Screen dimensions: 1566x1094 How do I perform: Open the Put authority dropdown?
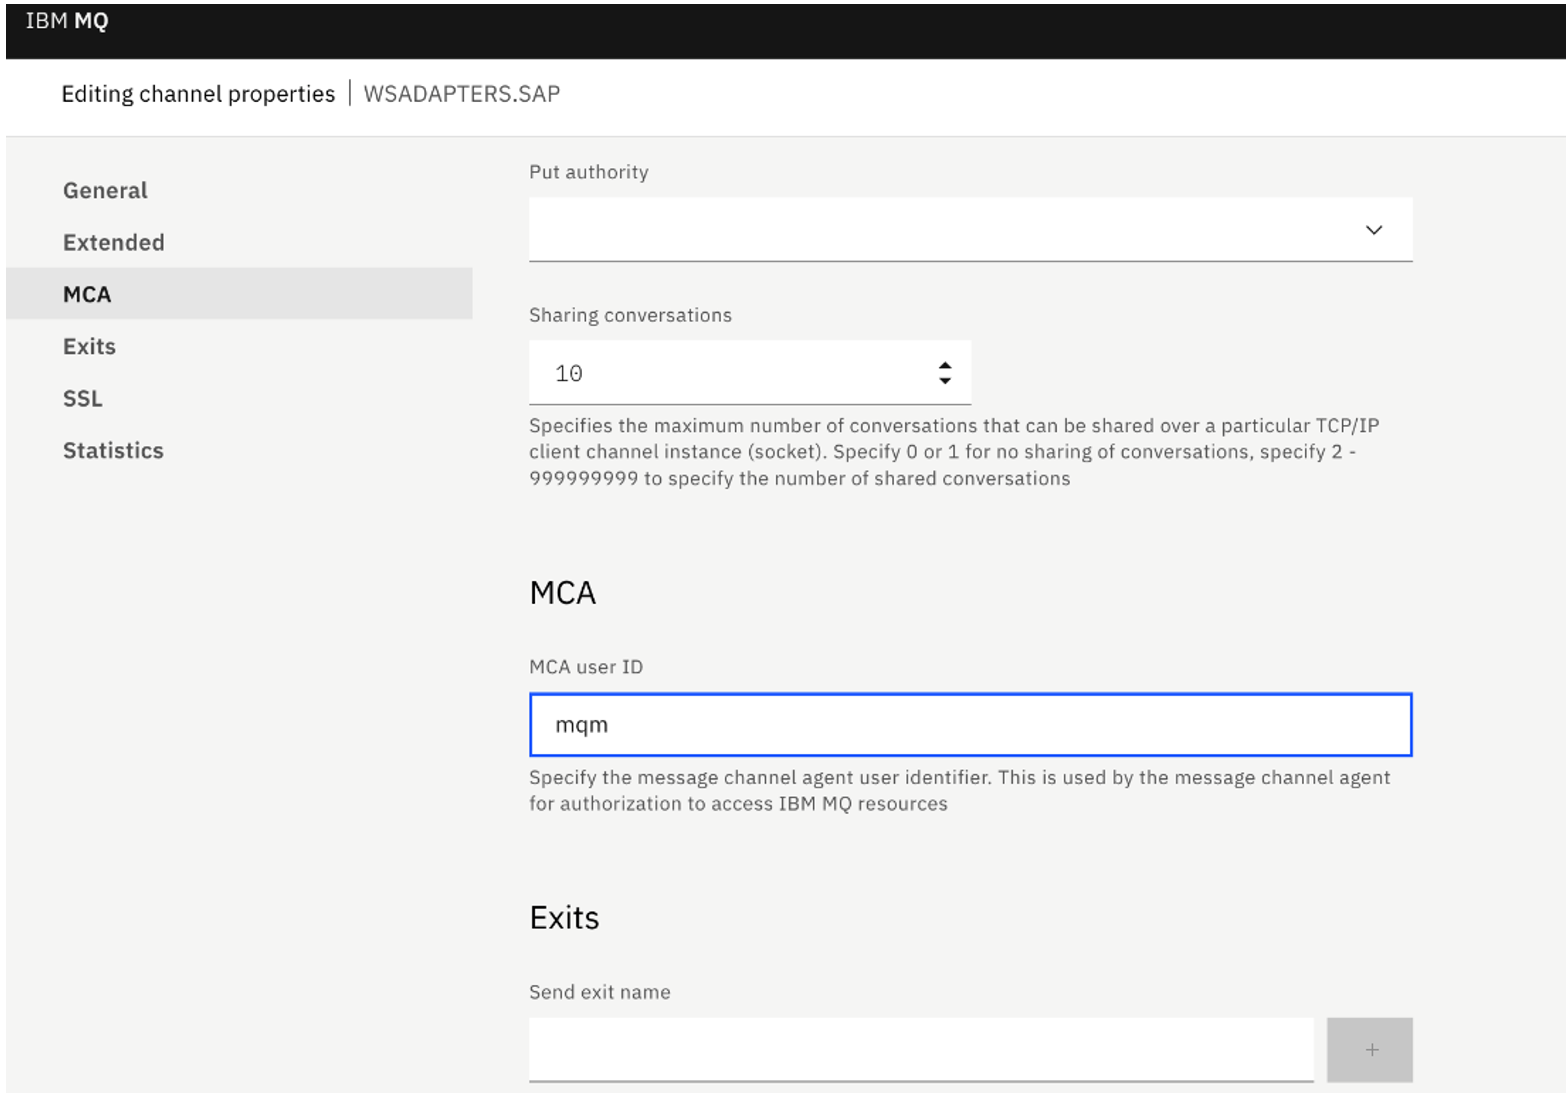coord(968,229)
